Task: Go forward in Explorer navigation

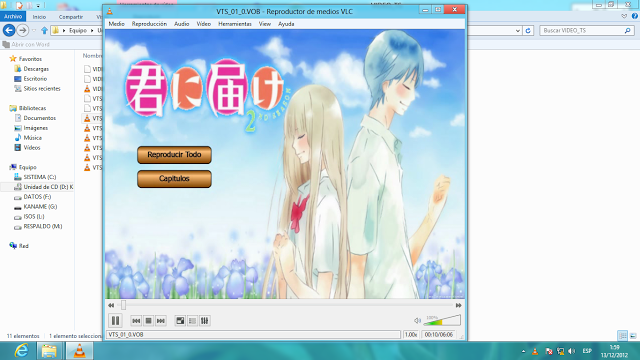Action: click(x=23, y=30)
